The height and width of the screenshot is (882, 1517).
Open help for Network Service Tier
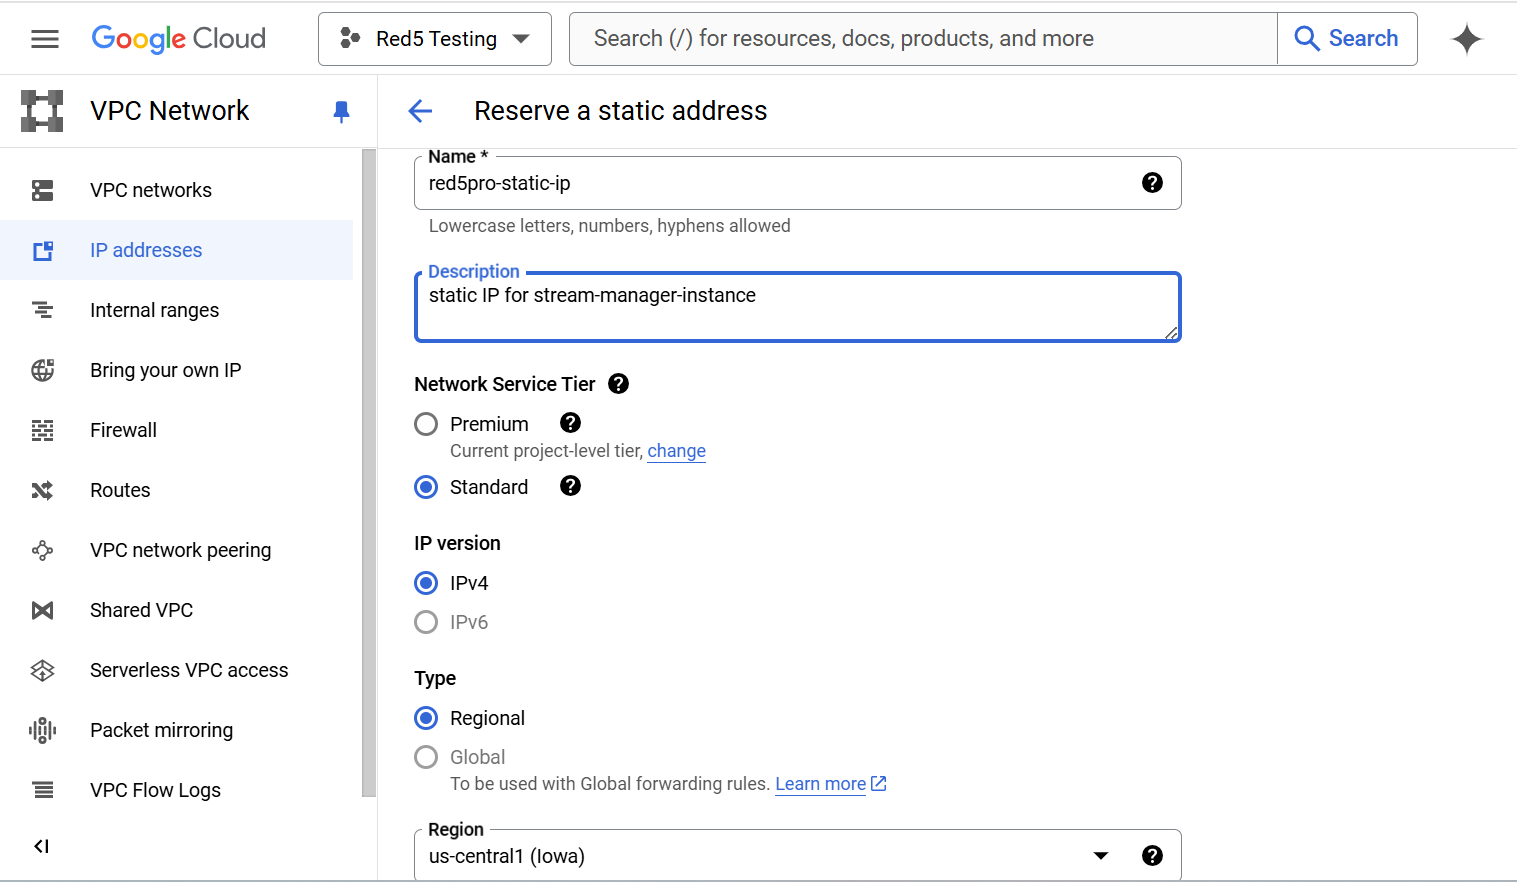[619, 384]
